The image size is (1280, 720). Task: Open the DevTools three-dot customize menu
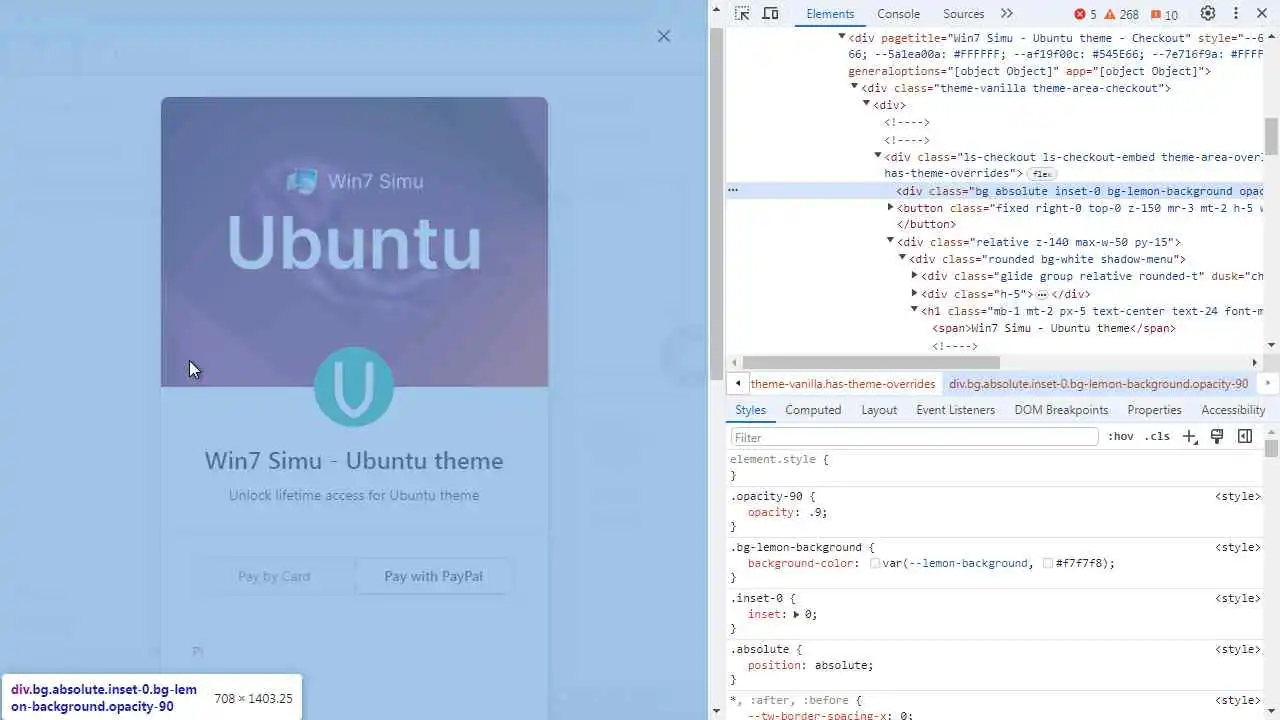coord(1236,14)
